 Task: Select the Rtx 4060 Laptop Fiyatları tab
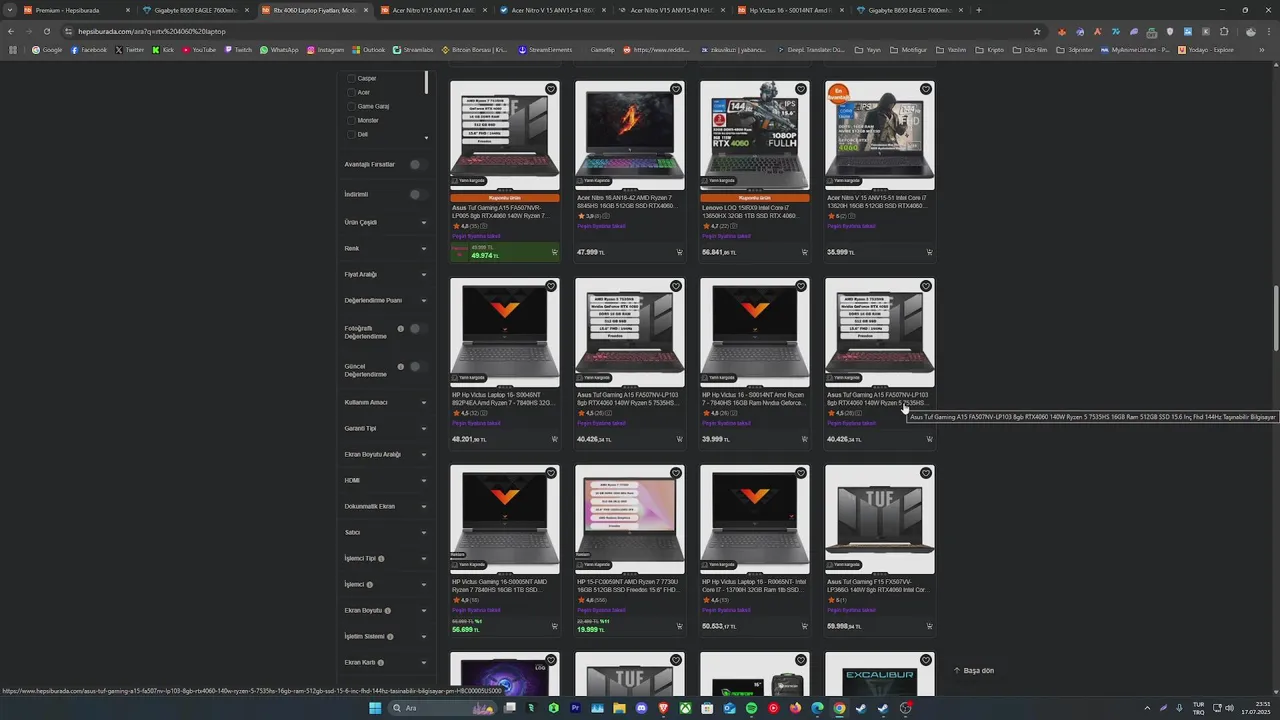coord(315,10)
